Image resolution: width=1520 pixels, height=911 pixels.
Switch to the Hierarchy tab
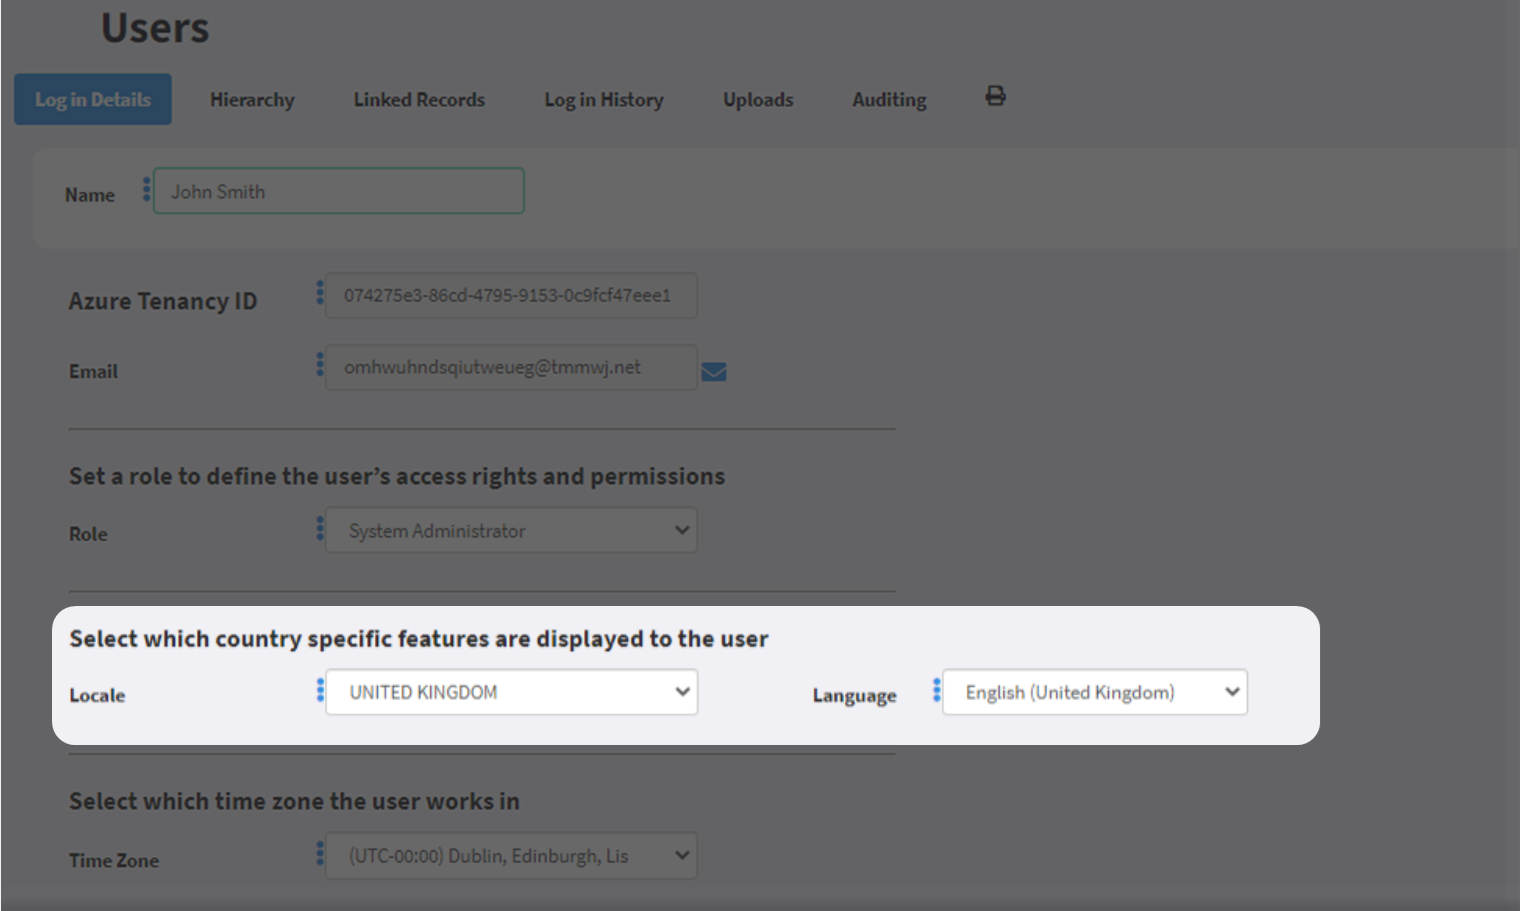[252, 99]
